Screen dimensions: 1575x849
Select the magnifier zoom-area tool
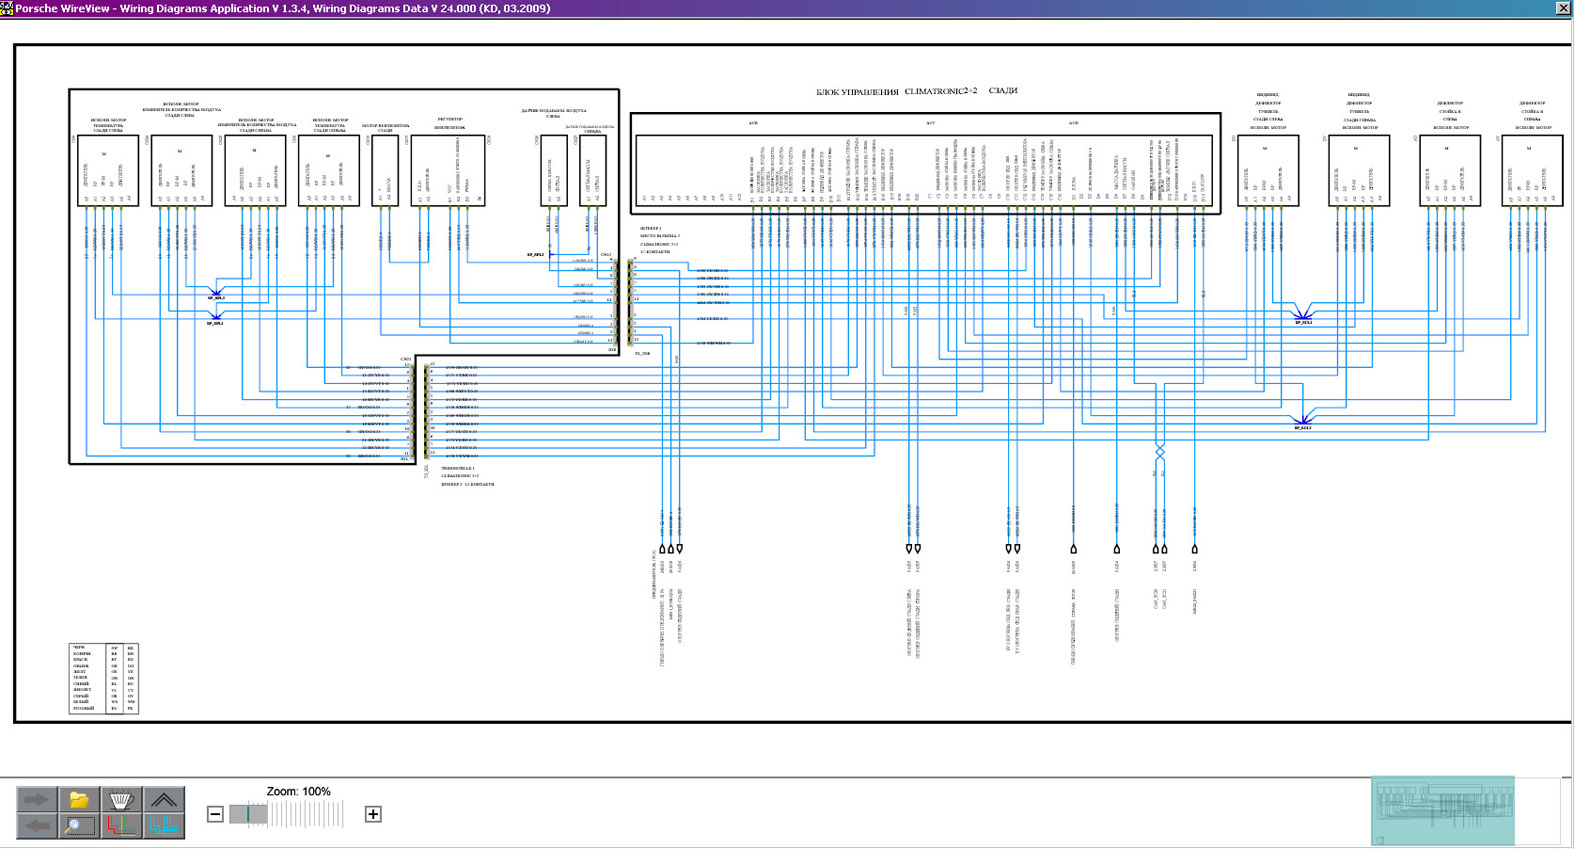click(78, 825)
